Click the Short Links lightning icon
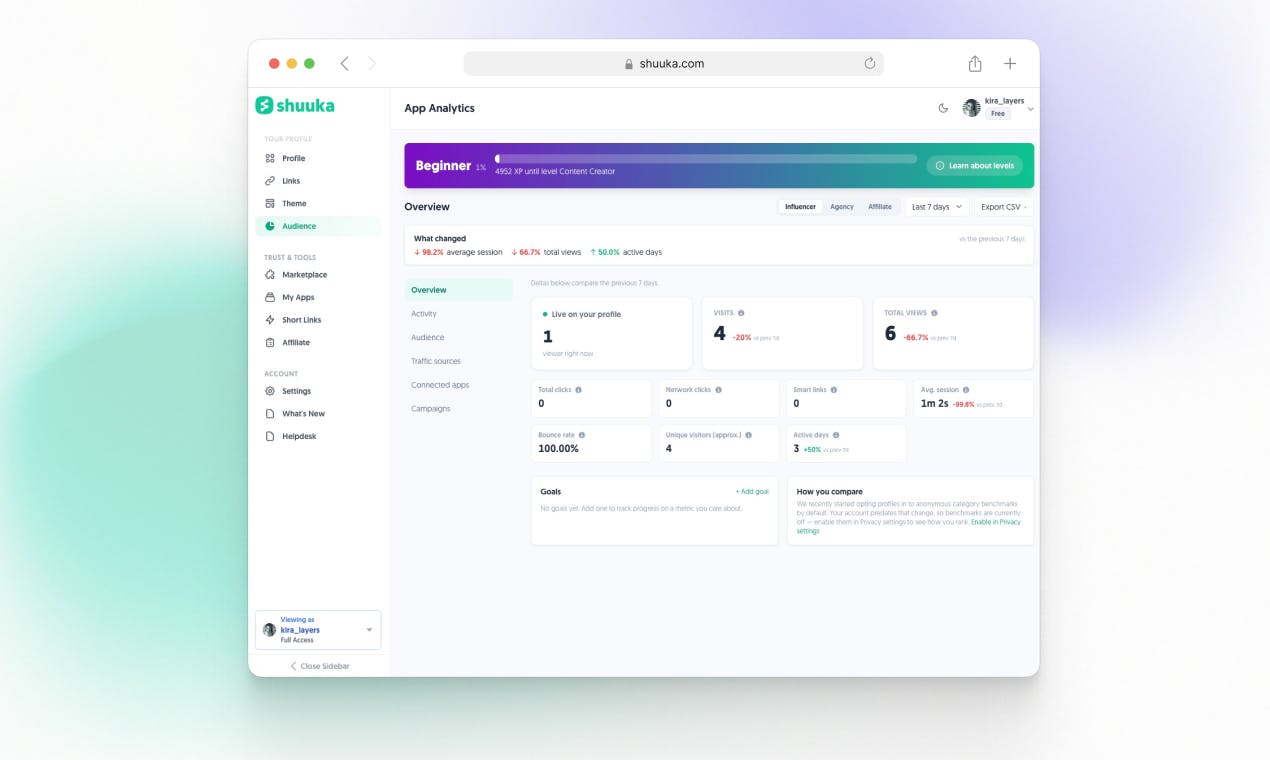Viewport: 1270px width, 760px height. [270, 320]
